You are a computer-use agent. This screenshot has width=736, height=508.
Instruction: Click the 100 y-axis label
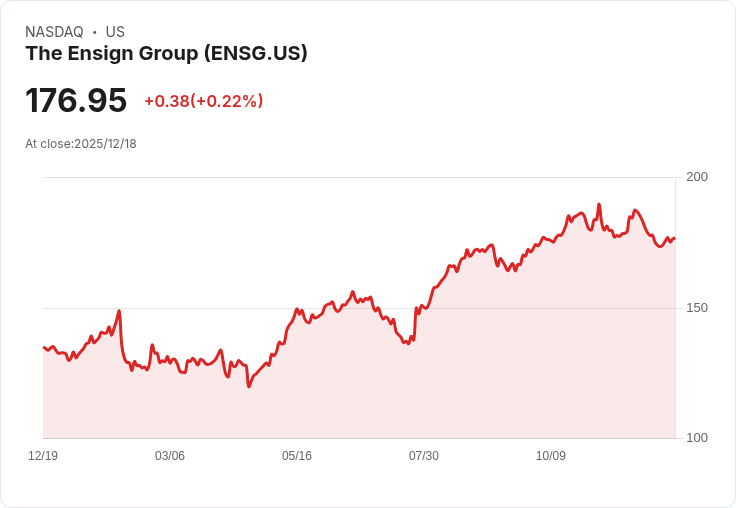coord(697,438)
